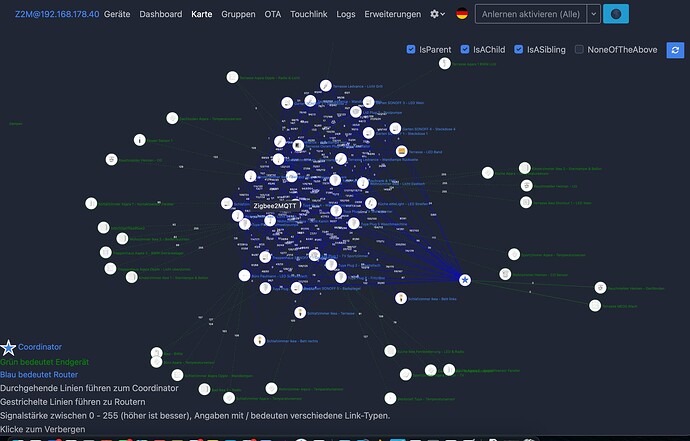Click the German flag language icon
The image size is (690, 441).
pos(462,14)
